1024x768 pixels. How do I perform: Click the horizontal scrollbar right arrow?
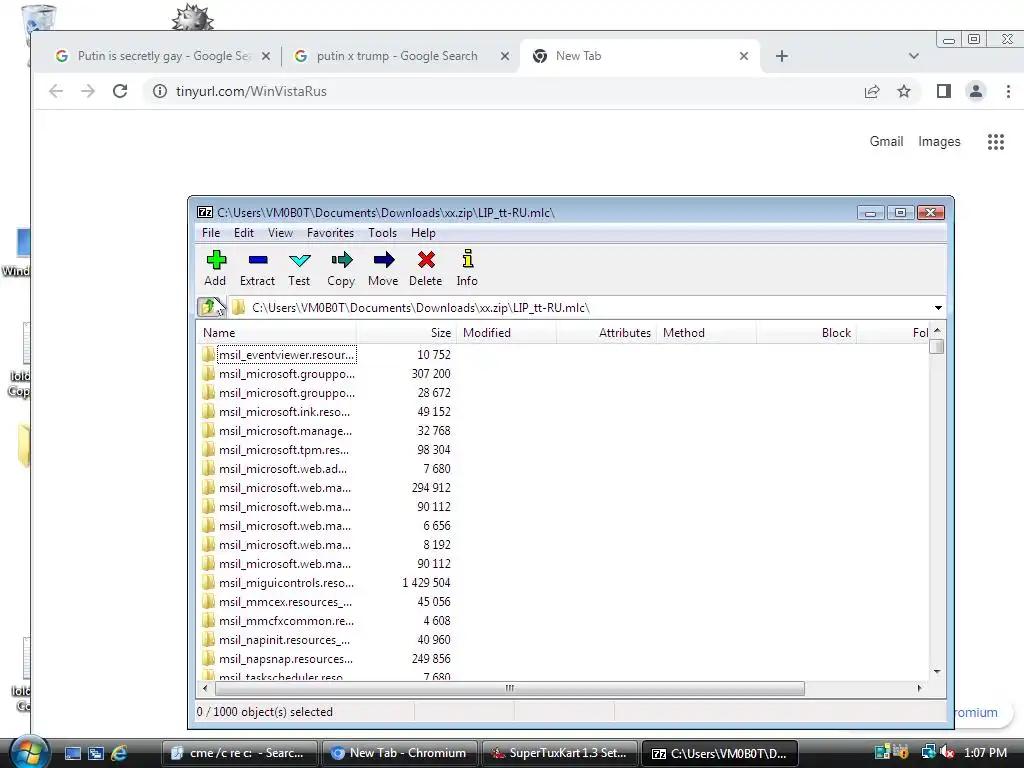tap(920, 688)
